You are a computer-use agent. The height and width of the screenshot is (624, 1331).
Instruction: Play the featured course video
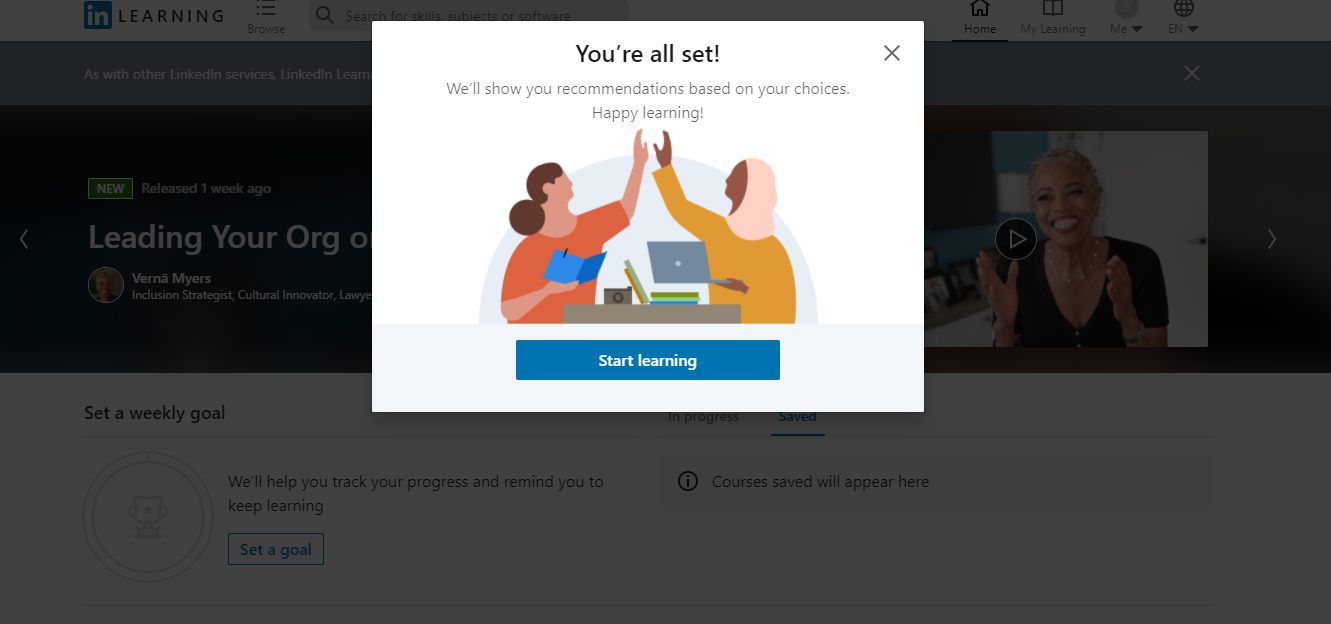pos(1016,239)
